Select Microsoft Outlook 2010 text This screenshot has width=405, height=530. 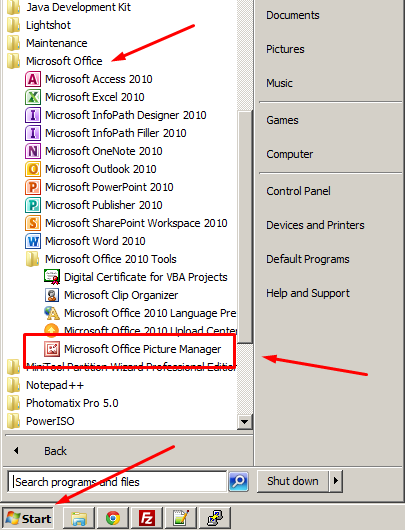tap(100, 169)
